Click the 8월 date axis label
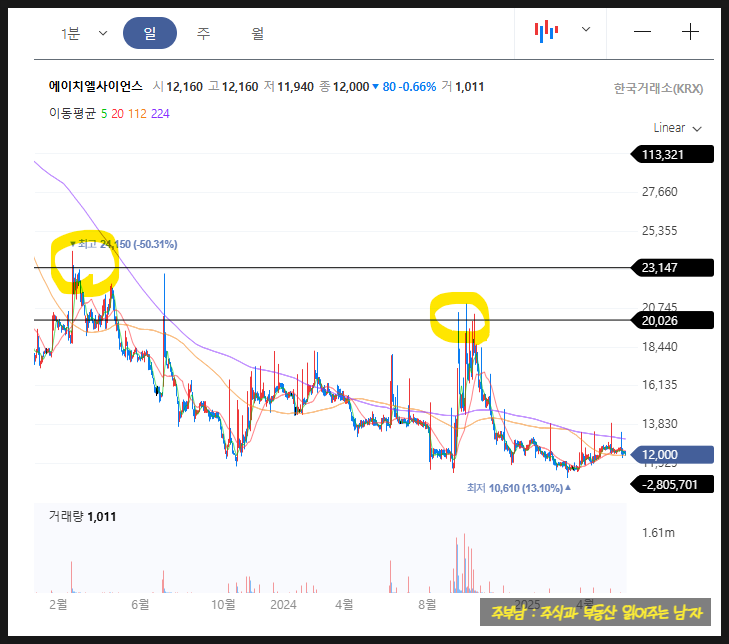729x644 pixels. pyautogui.click(x=427, y=604)
